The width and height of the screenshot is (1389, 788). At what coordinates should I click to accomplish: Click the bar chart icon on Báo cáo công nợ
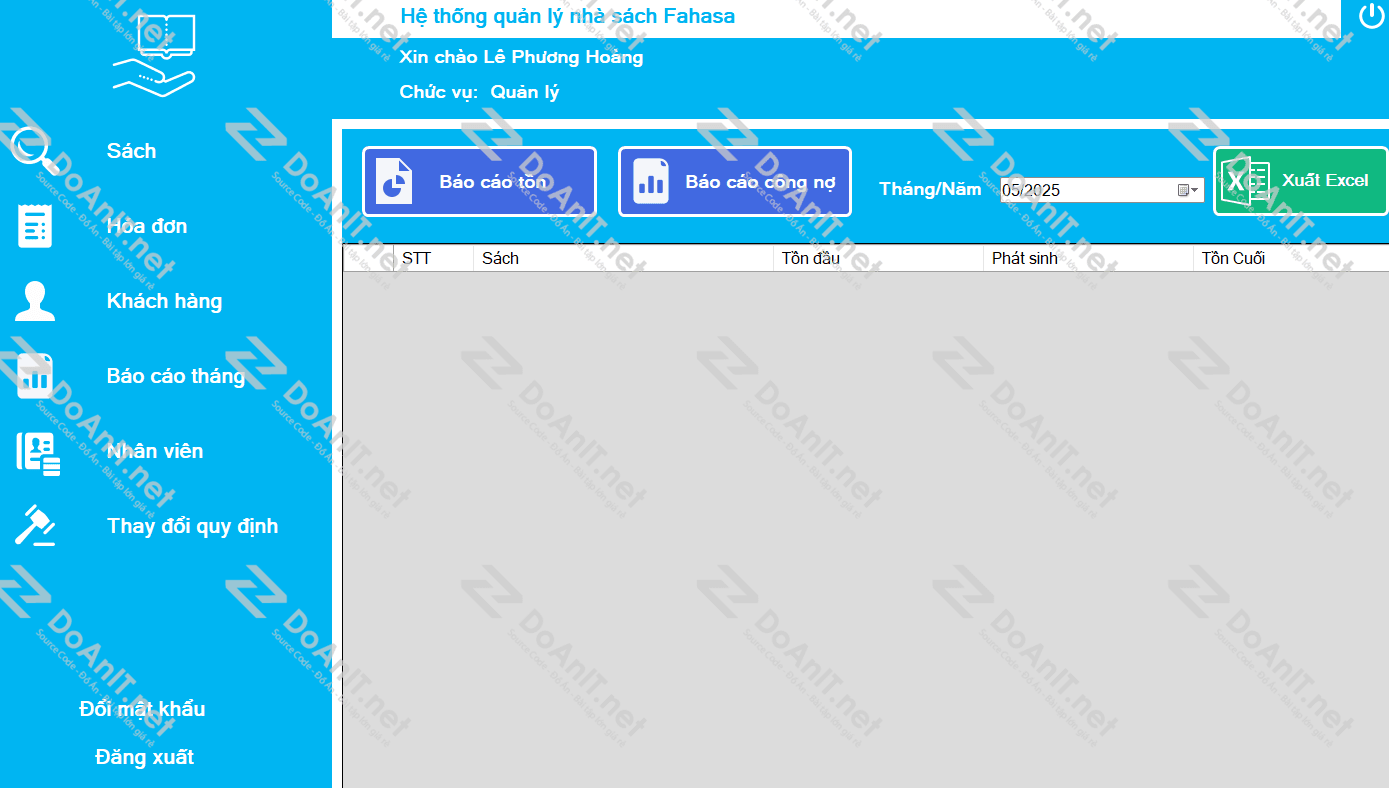[x=651, y=182]
